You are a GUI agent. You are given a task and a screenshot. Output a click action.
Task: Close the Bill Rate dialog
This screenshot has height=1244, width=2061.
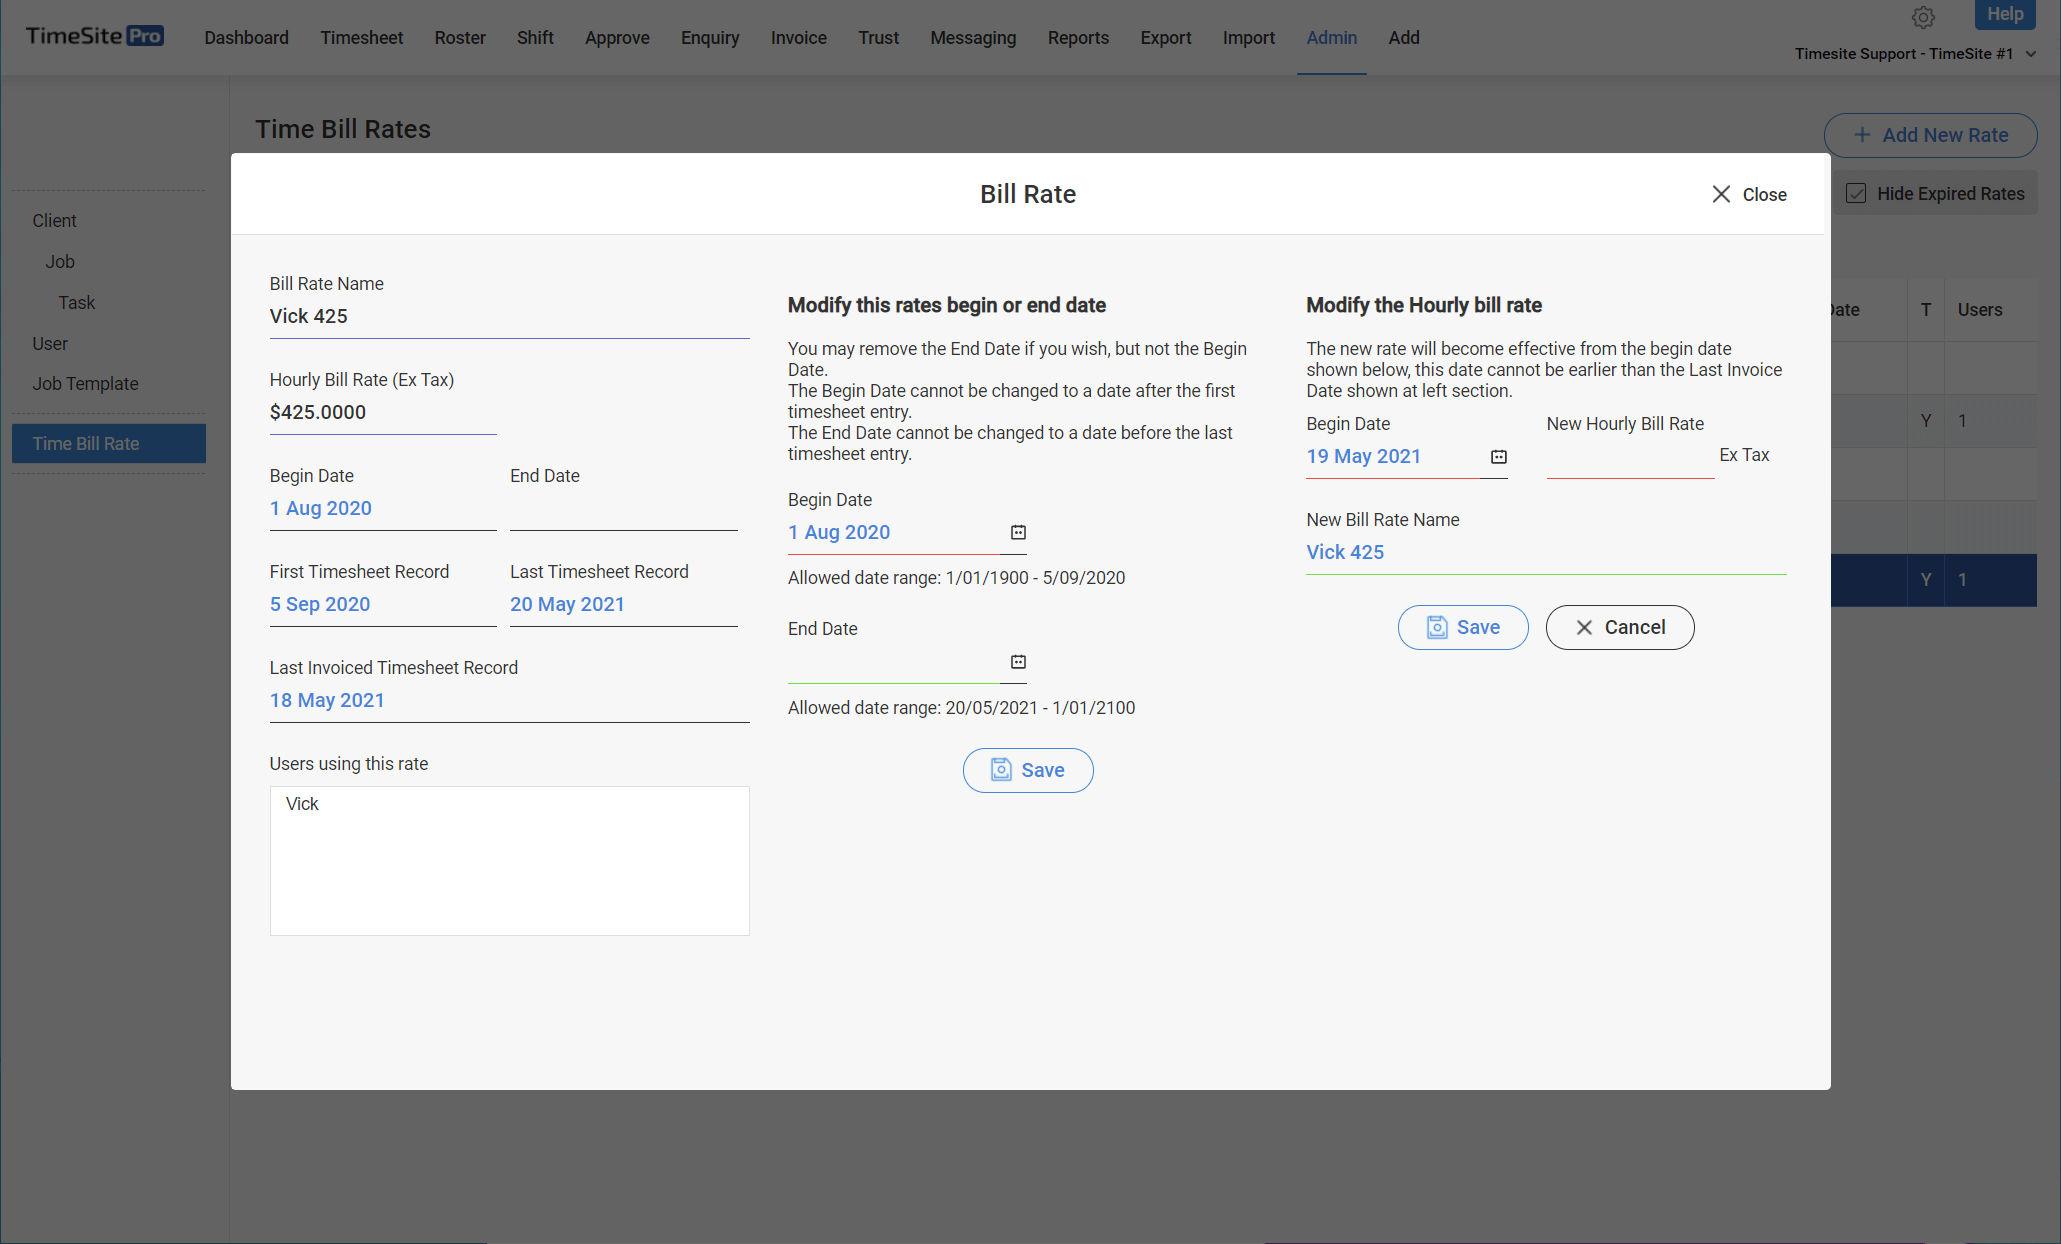coord(1749,194)
